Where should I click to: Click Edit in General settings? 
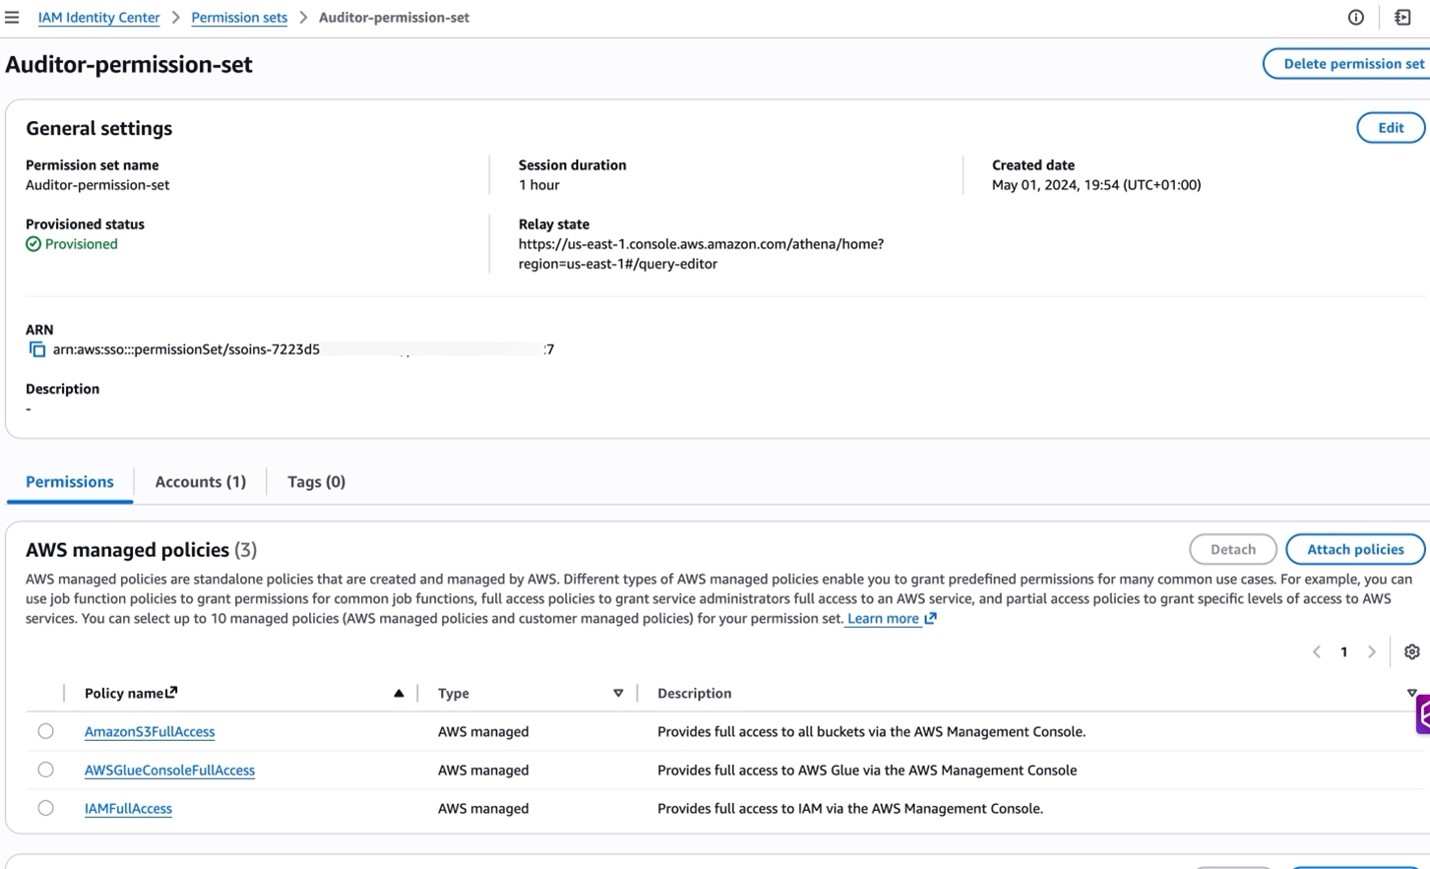pyautogui.click(x=1390, y=128)
